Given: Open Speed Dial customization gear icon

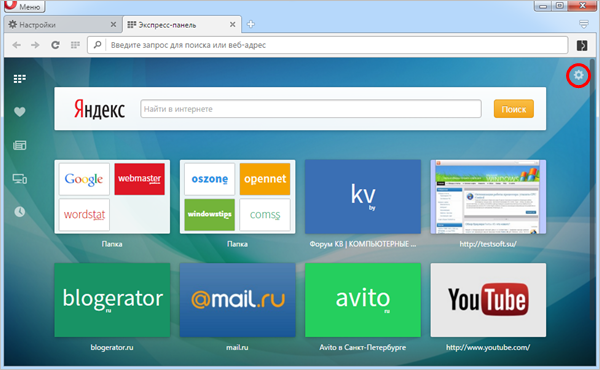Looking at the screenshot, I should [x=578, y=75].
